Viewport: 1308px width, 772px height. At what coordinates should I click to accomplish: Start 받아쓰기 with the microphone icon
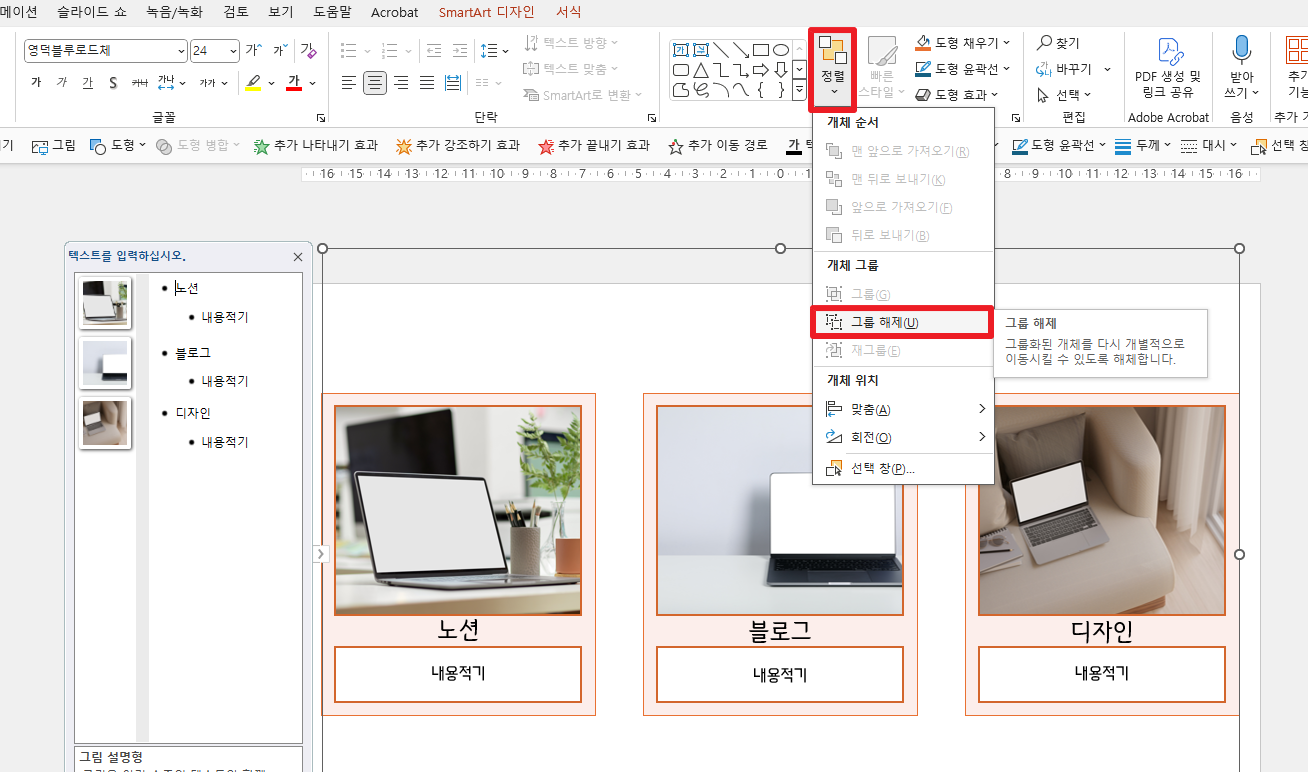coord(1241,50)
